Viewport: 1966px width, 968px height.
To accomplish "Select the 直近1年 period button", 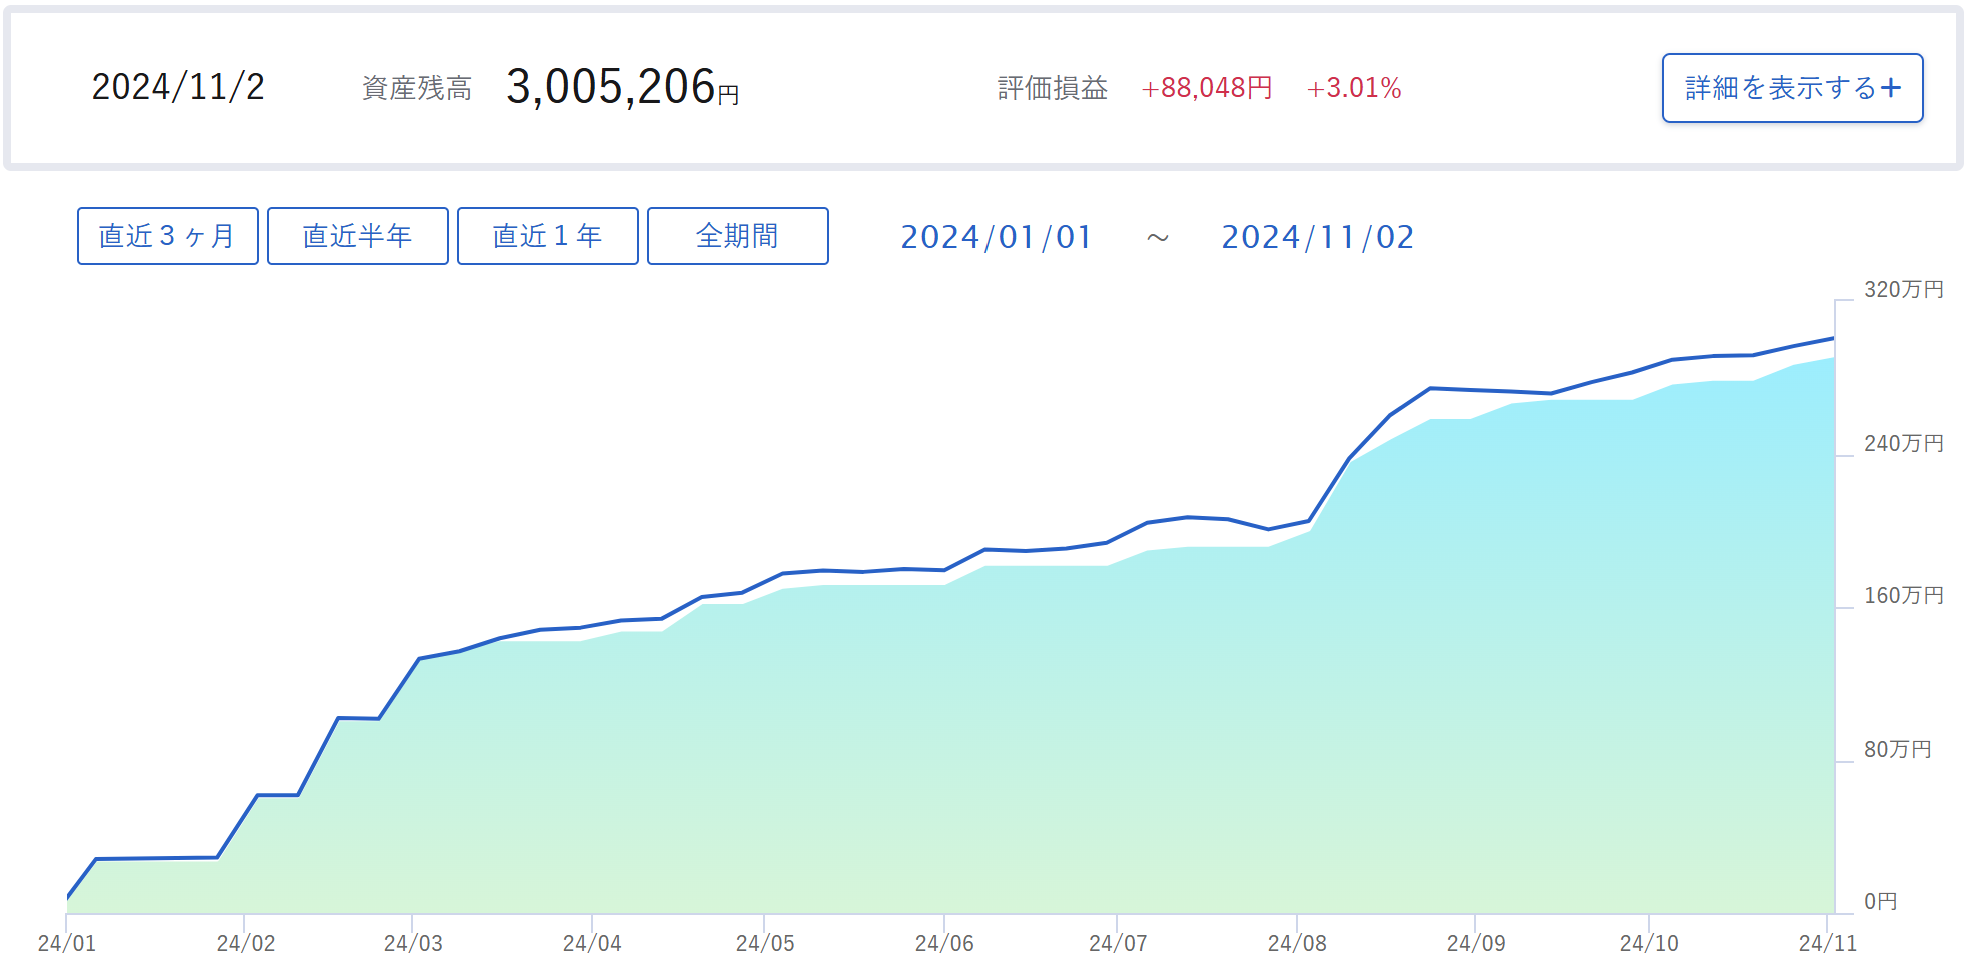I will pos(548,236).
